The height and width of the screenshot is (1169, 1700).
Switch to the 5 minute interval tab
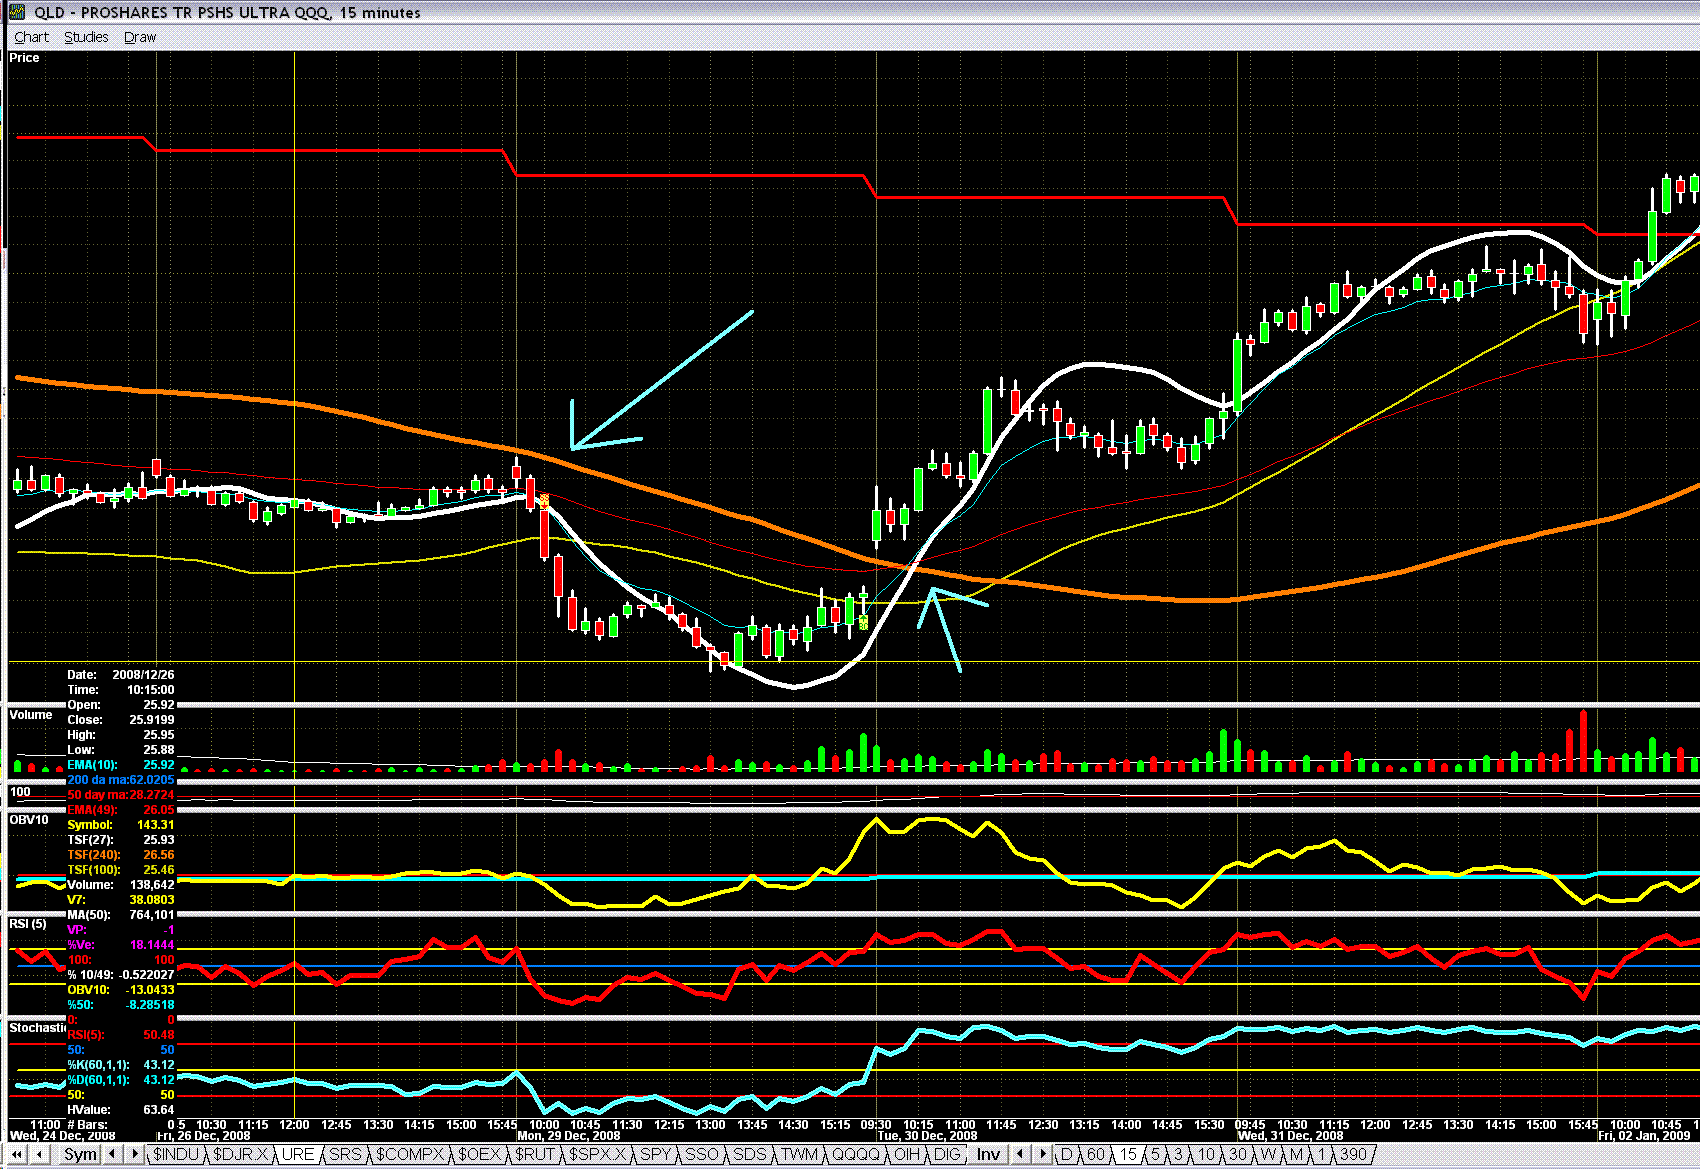1156,1154
